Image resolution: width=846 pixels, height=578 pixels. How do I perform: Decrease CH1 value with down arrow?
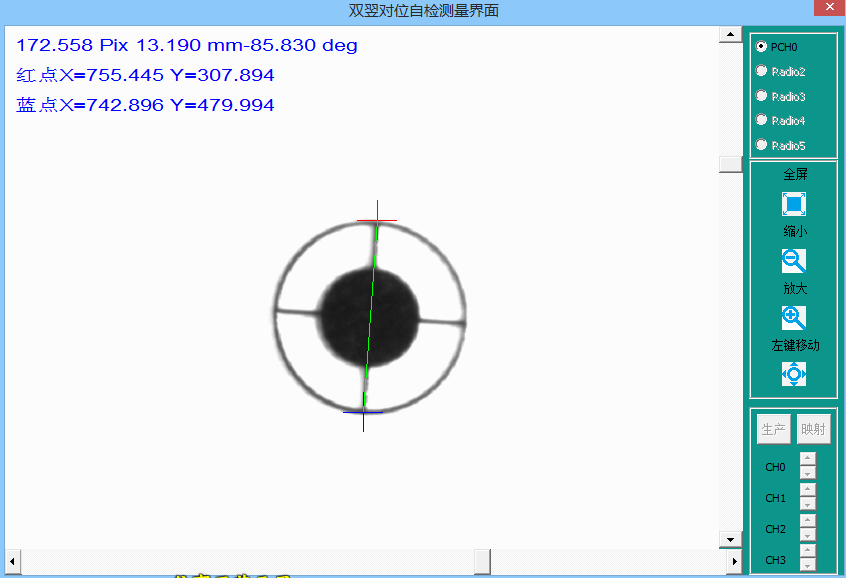[x=808, y=504]
